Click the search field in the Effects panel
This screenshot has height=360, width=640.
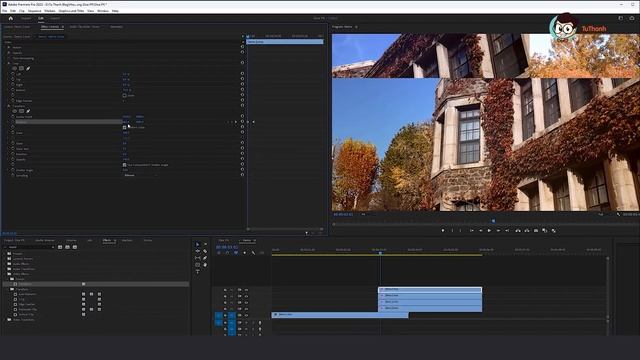click(x=29, y=247)
